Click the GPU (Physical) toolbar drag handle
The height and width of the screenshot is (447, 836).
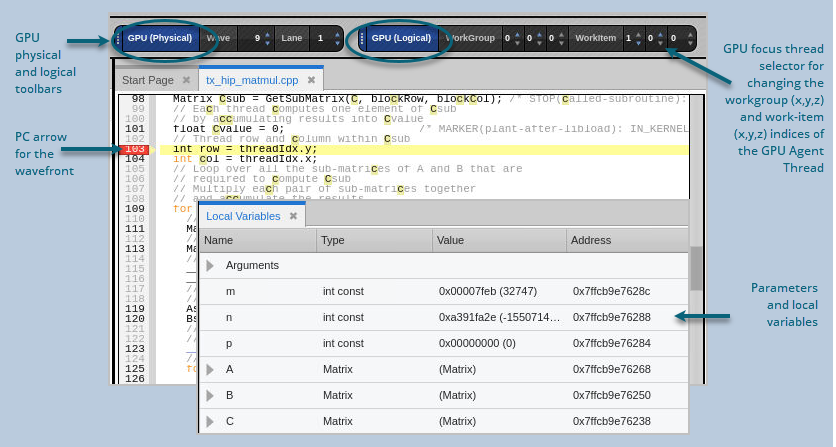[118, 39]
